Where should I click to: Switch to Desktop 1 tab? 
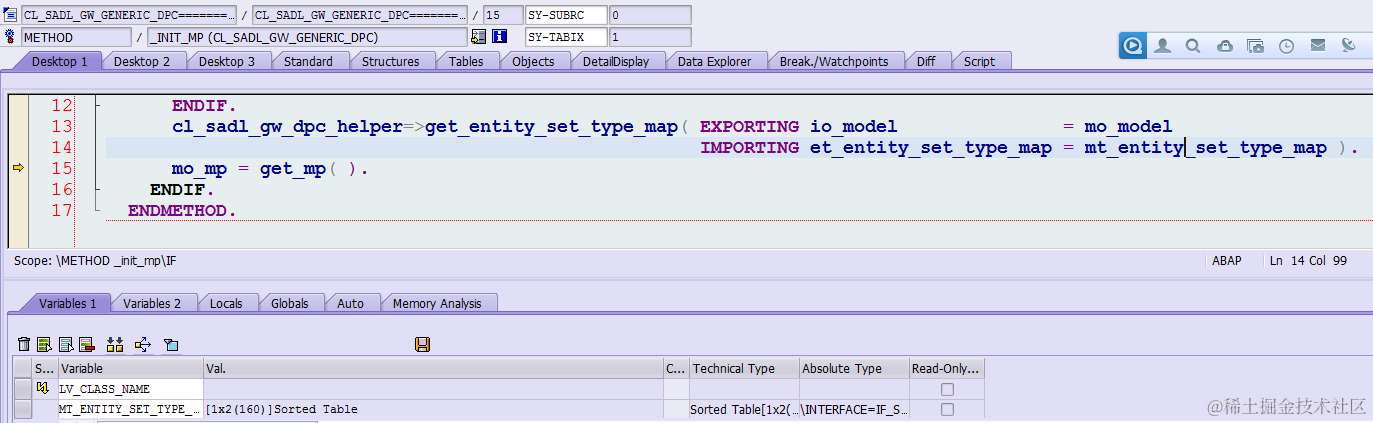pos(60,61)
